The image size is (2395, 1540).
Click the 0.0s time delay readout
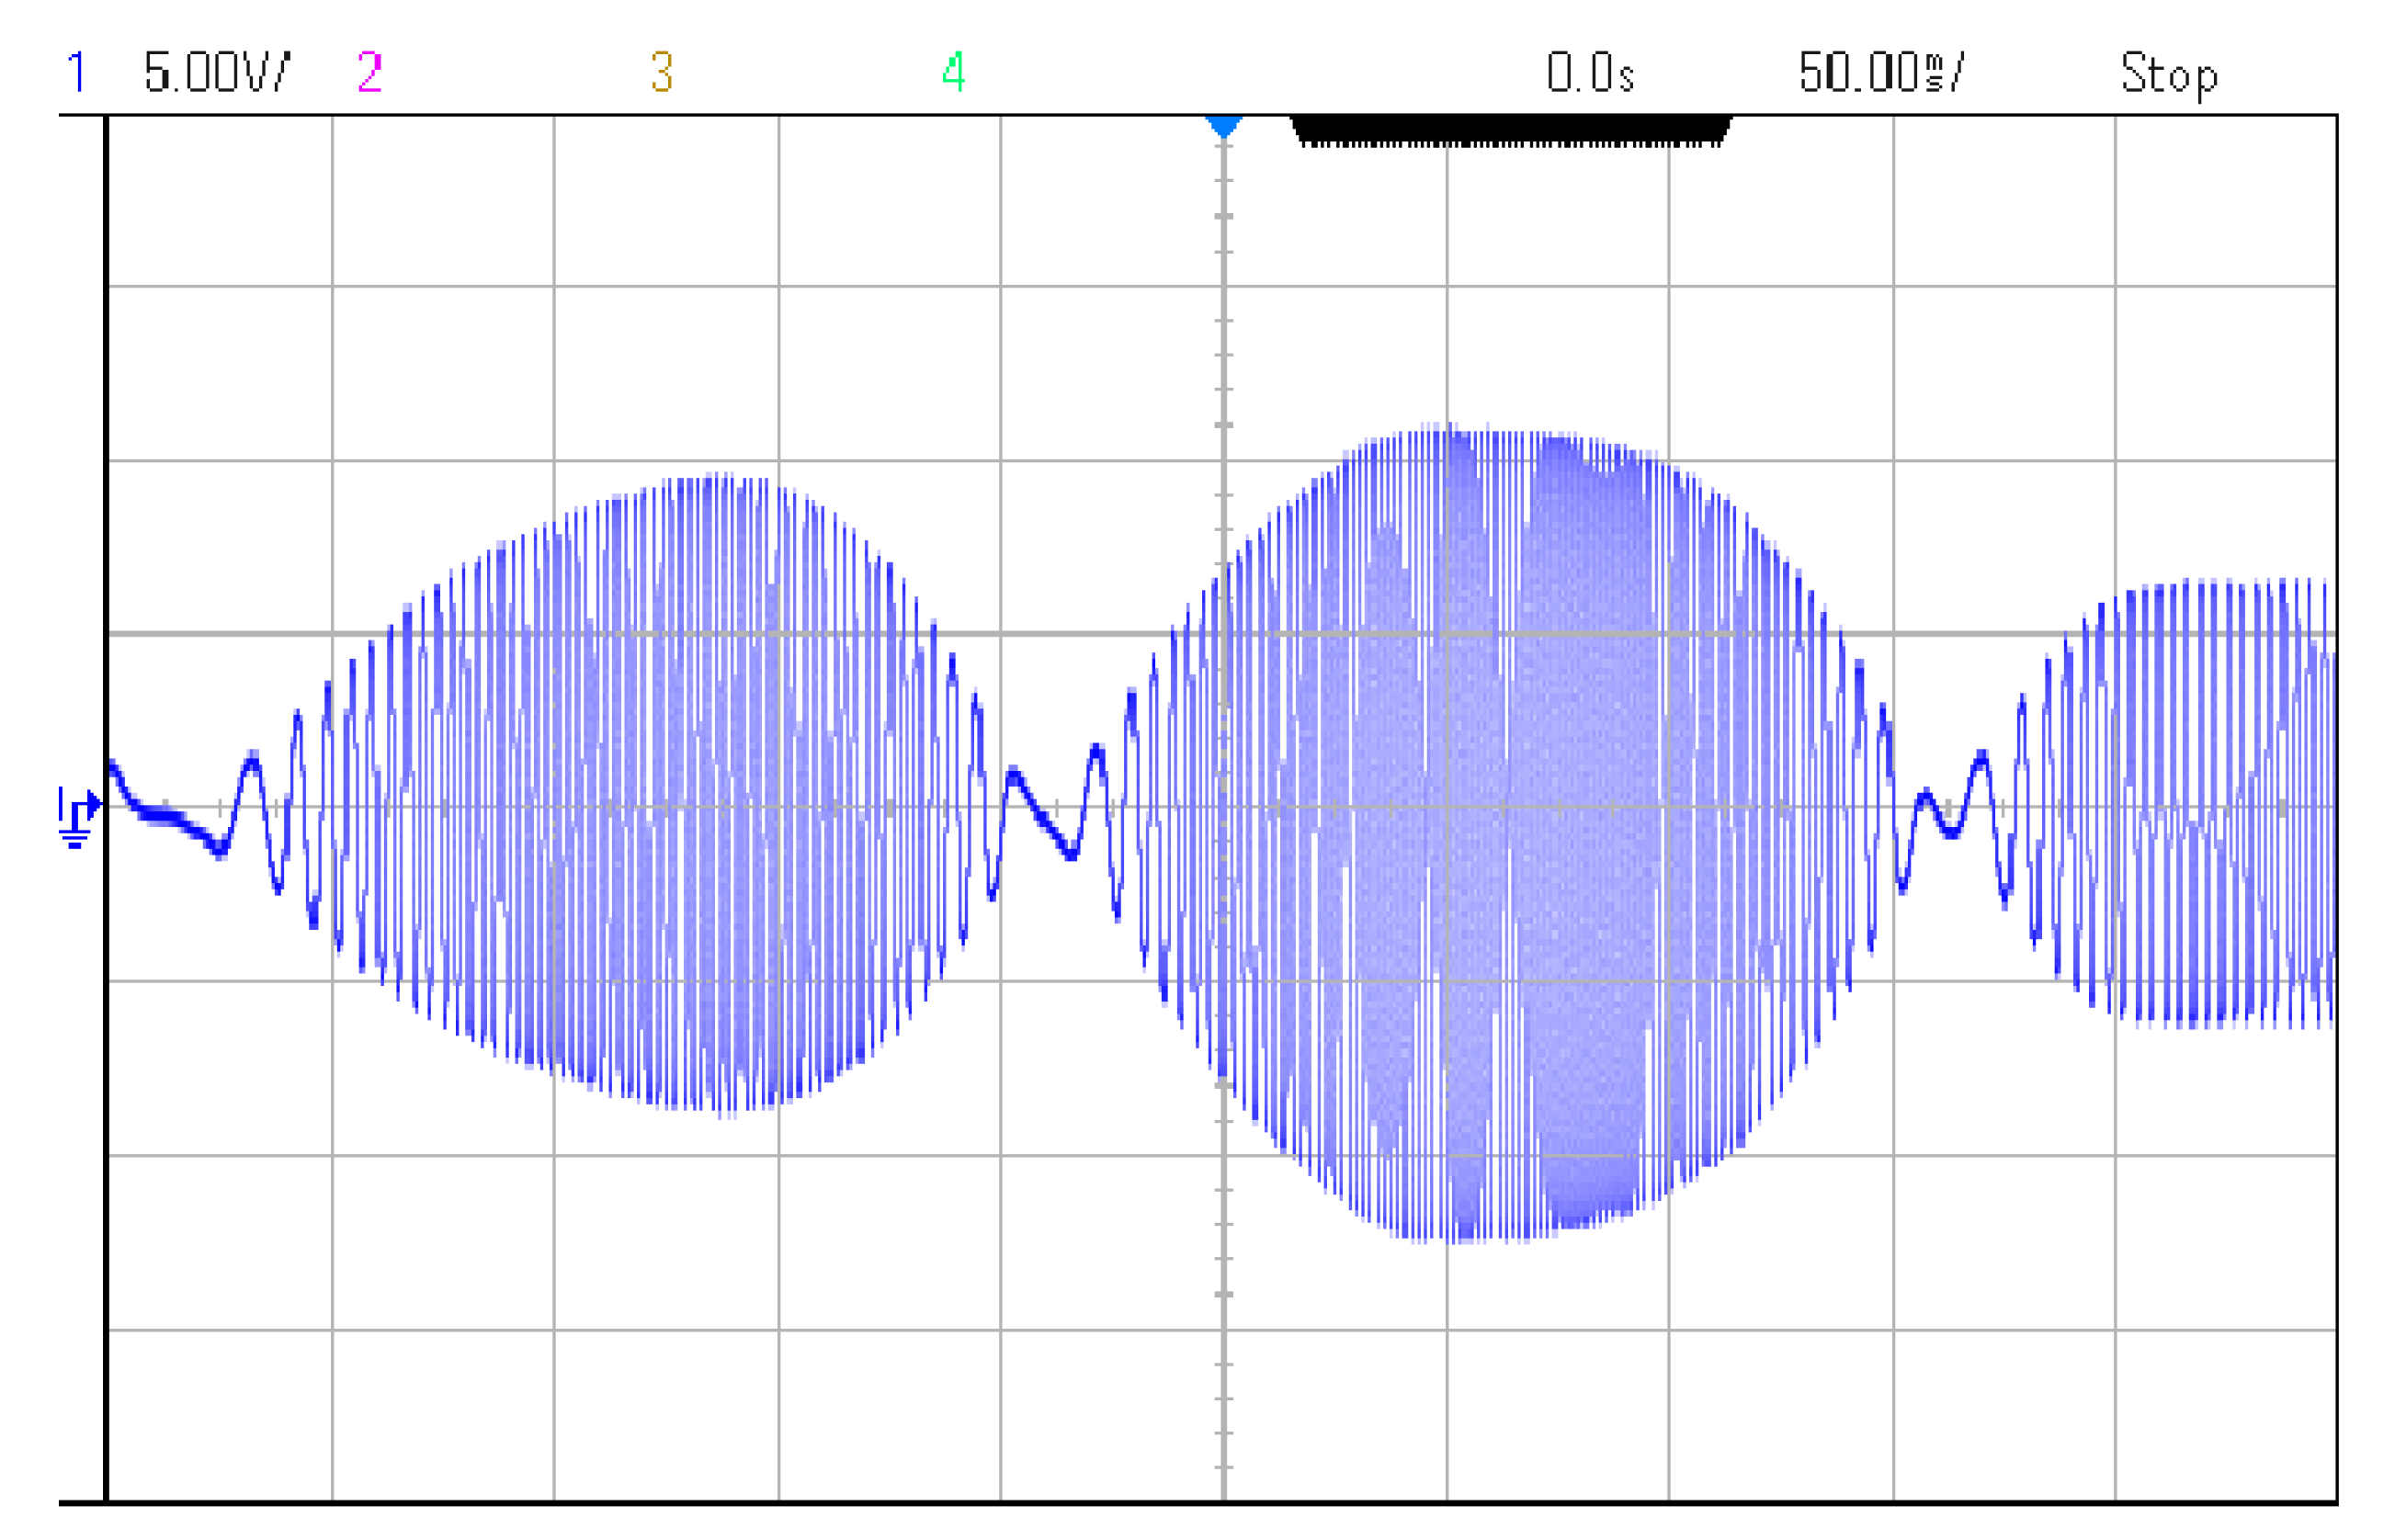point(1589,72)
